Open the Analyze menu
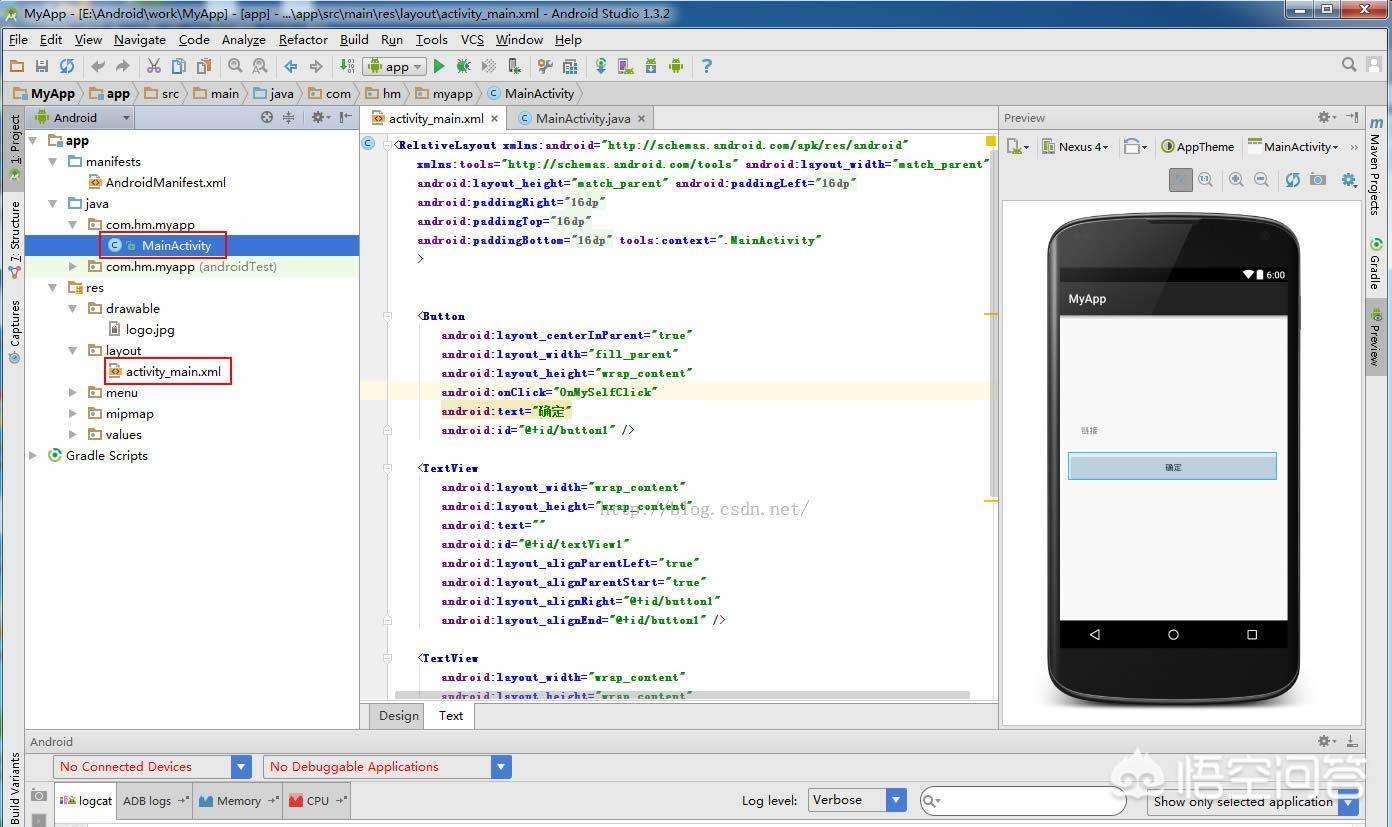 coord(243,40)
